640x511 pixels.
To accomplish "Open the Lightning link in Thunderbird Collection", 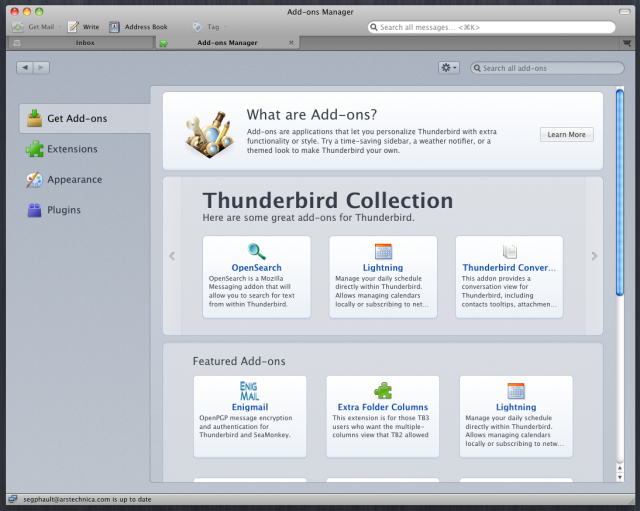I will point(383,268).
